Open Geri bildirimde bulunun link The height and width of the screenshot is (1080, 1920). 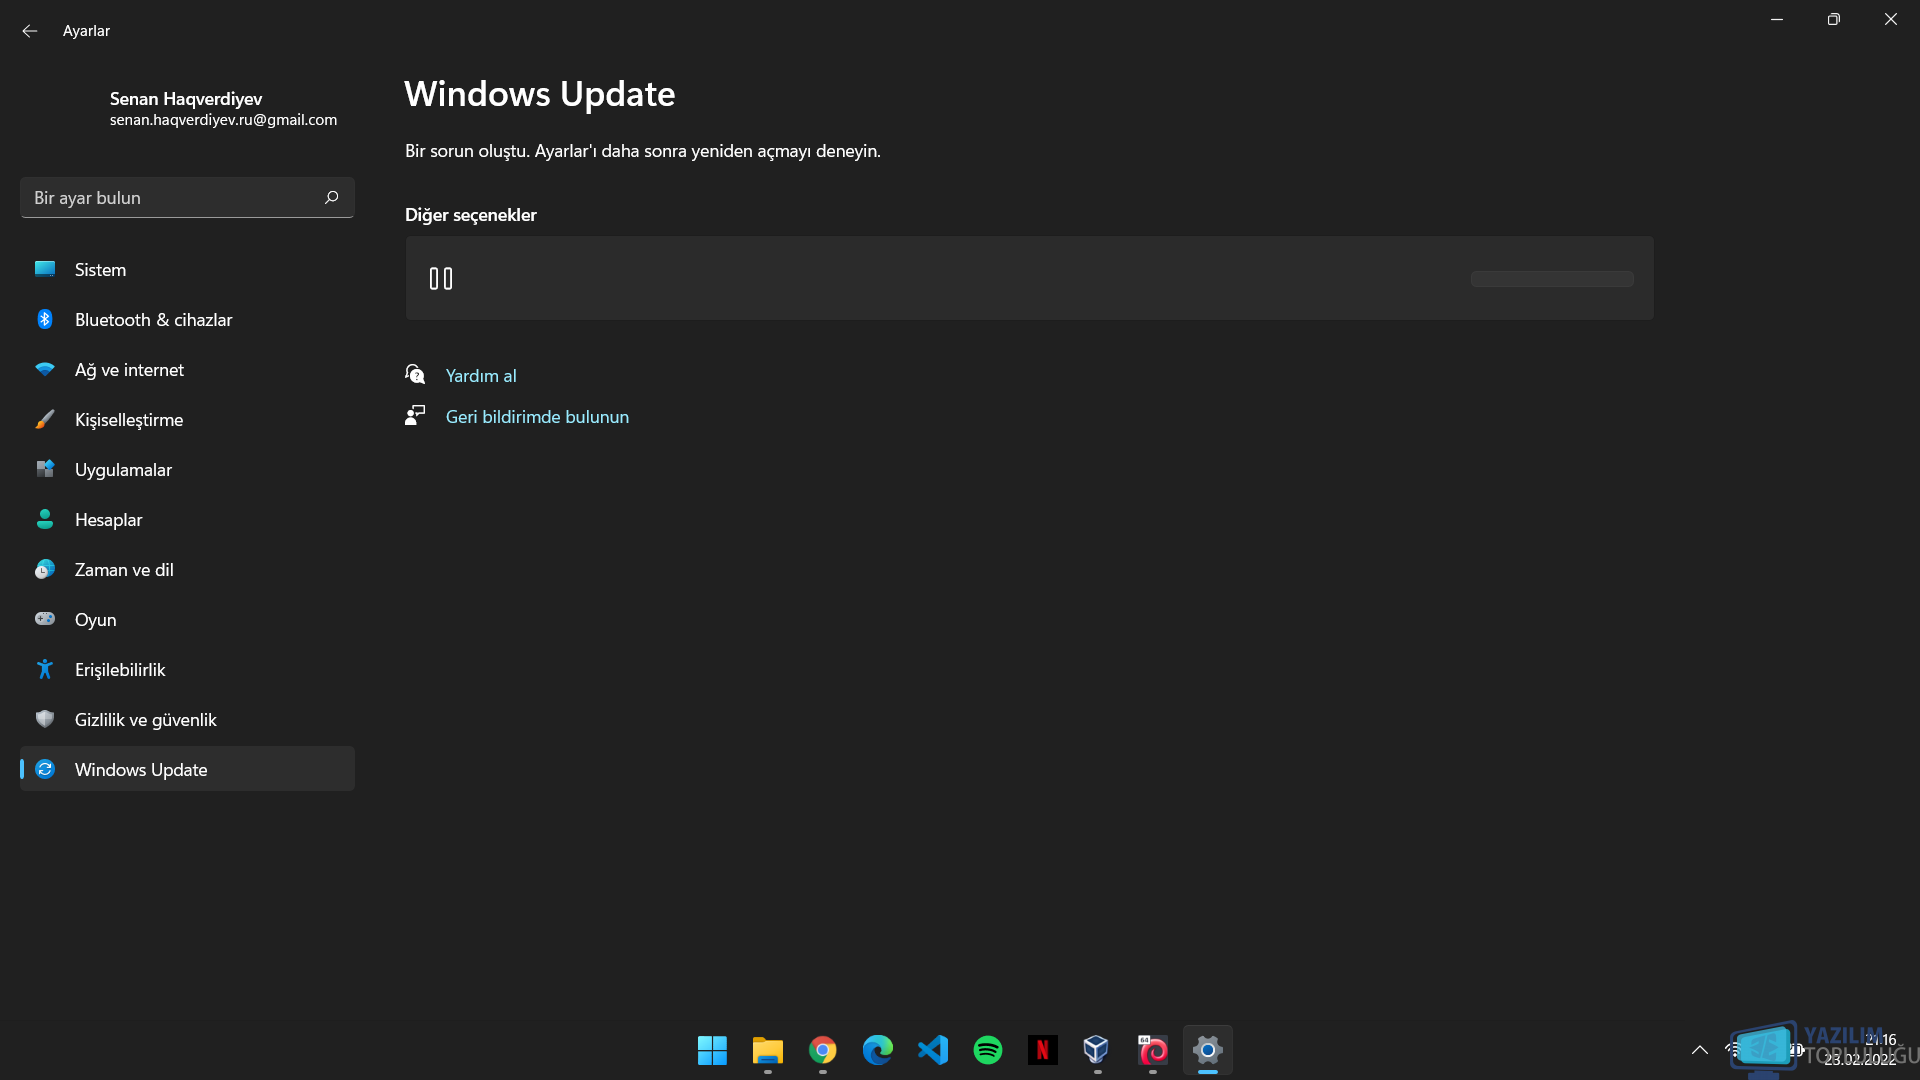(537, 416)
